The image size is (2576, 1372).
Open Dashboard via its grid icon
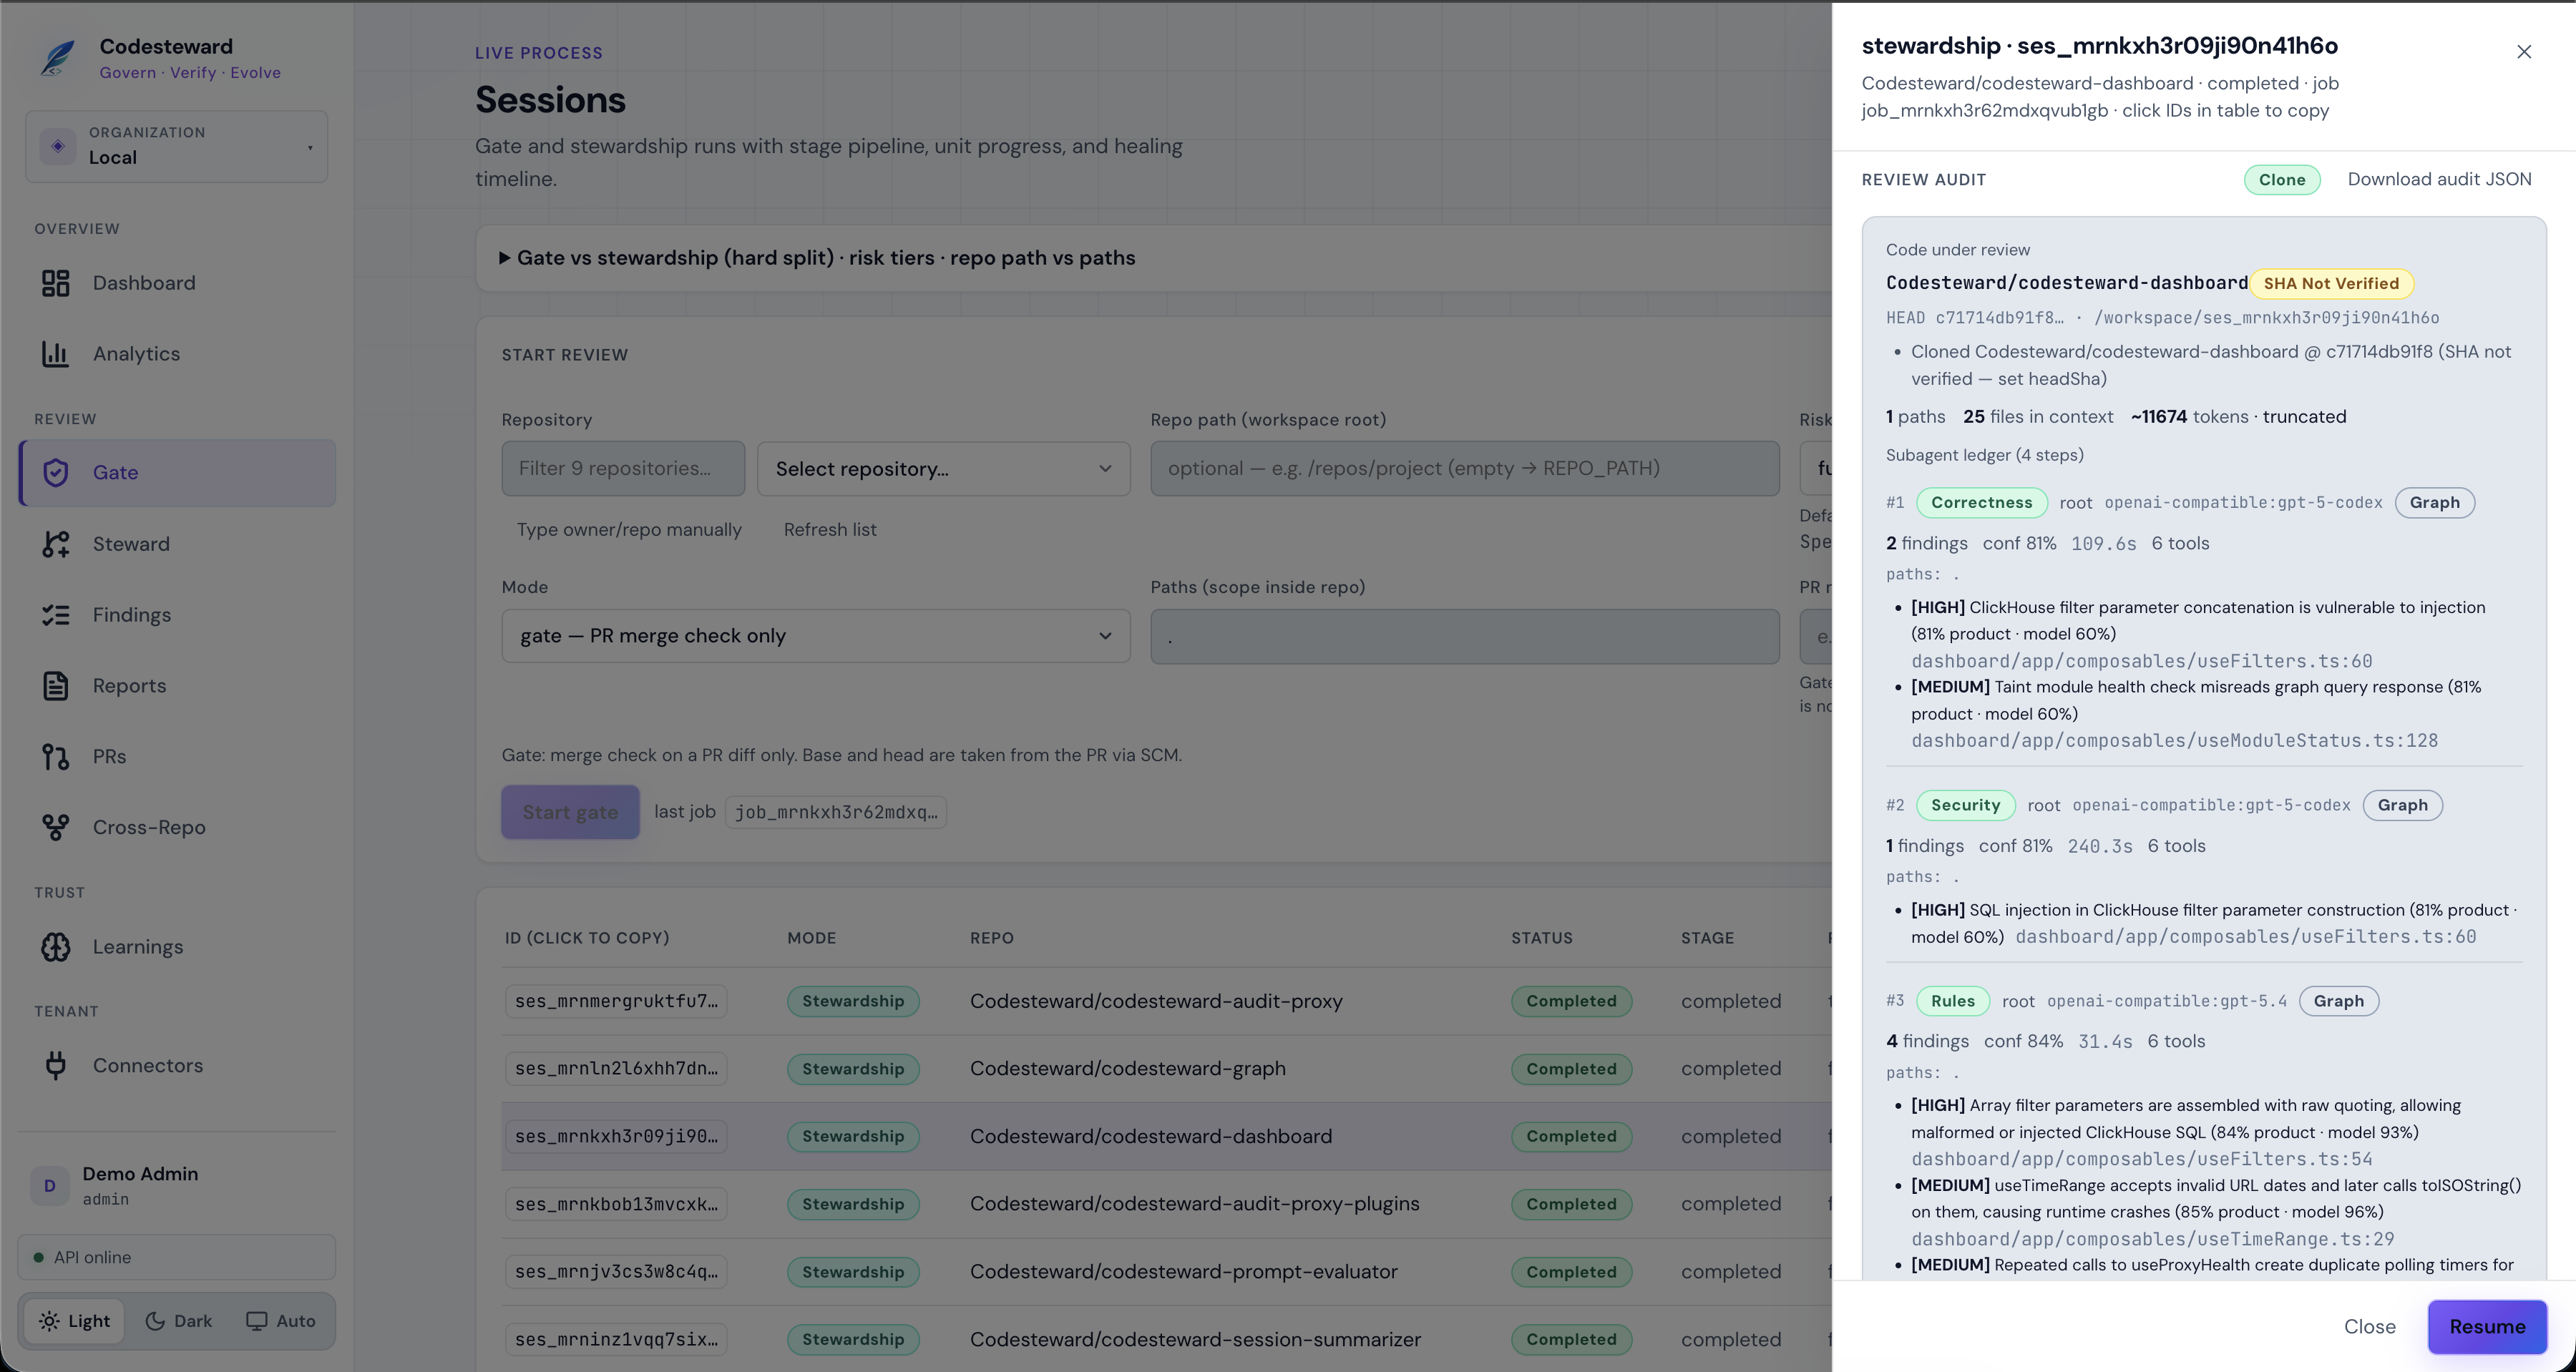(x=55, y=283)
